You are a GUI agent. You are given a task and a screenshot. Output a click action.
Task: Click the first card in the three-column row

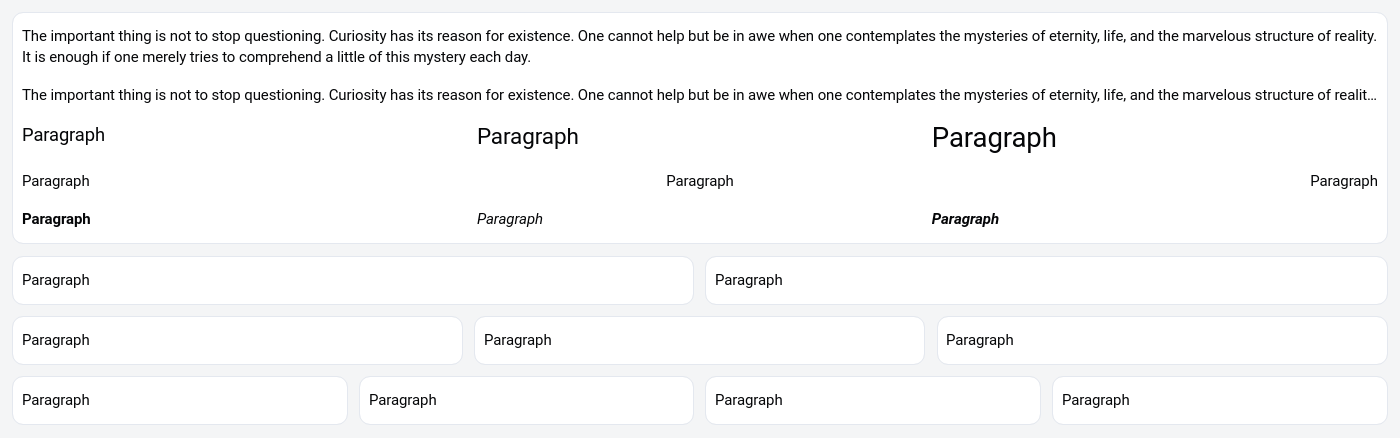coord(237,340)
